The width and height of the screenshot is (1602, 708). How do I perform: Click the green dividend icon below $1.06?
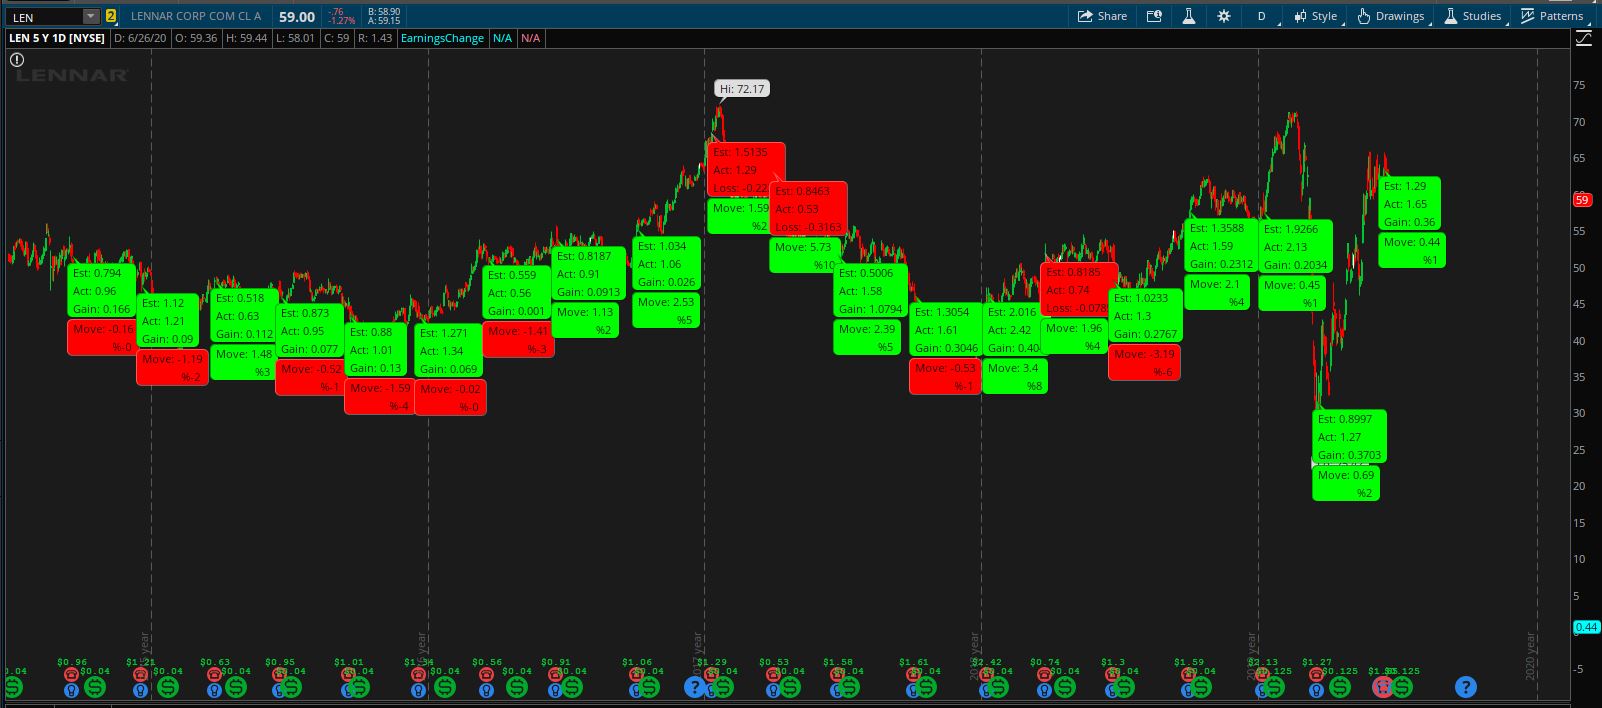(x=649, y=687)
